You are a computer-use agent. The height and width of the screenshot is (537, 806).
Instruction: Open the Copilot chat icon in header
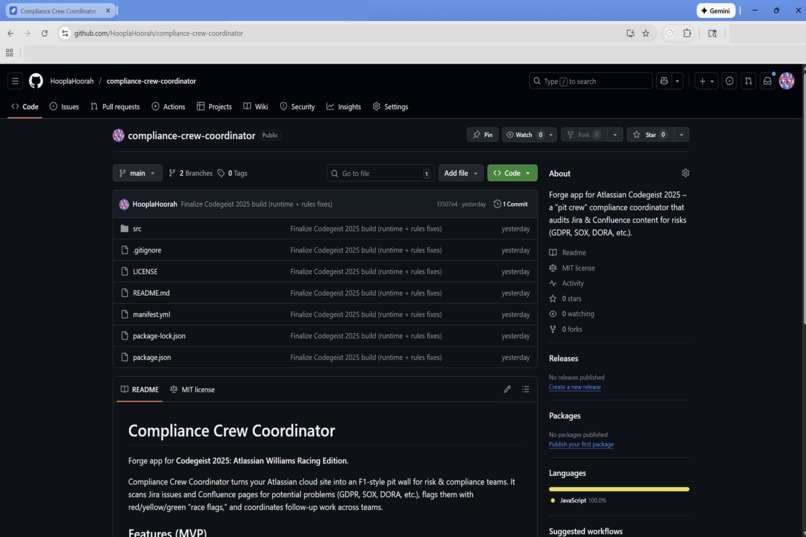pyautogui.click(x=664, y=81)
